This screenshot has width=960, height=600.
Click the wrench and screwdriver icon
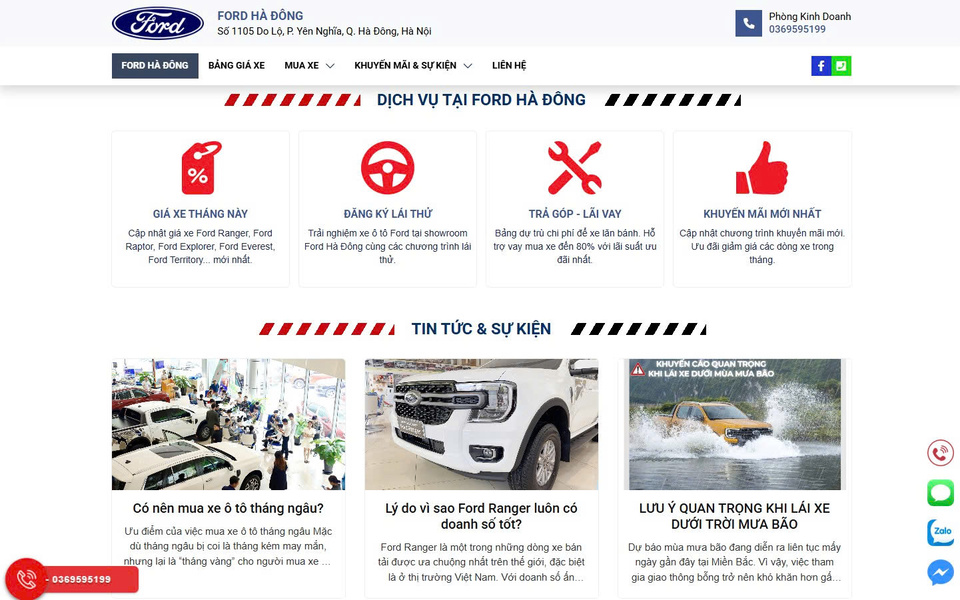[575, 168]
